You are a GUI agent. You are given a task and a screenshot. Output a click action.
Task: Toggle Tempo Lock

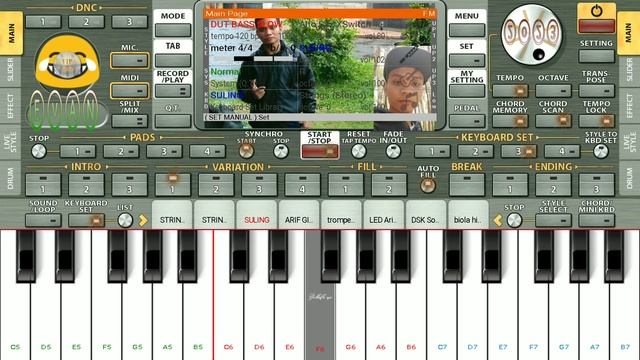click(596, 121)
